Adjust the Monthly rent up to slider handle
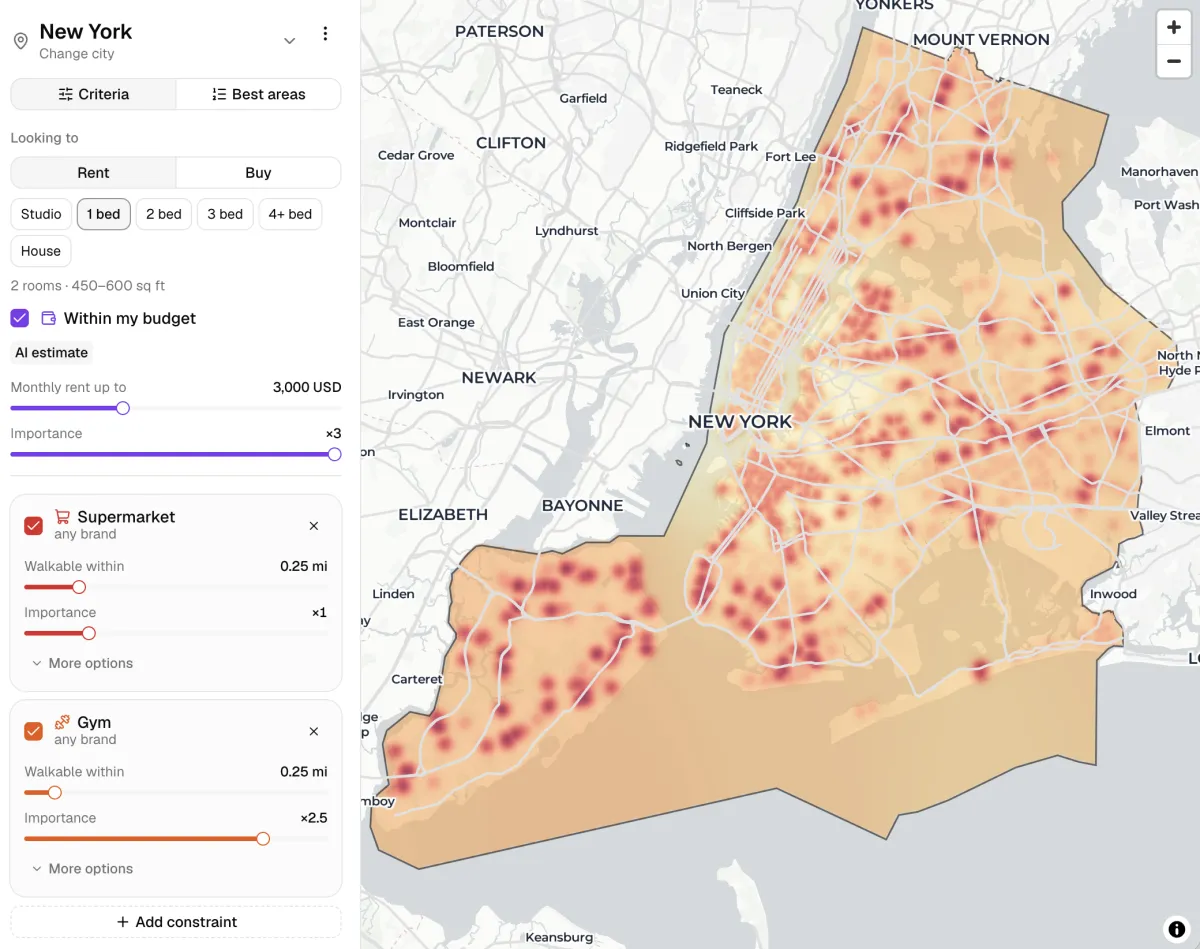 [x=123, y=408]
